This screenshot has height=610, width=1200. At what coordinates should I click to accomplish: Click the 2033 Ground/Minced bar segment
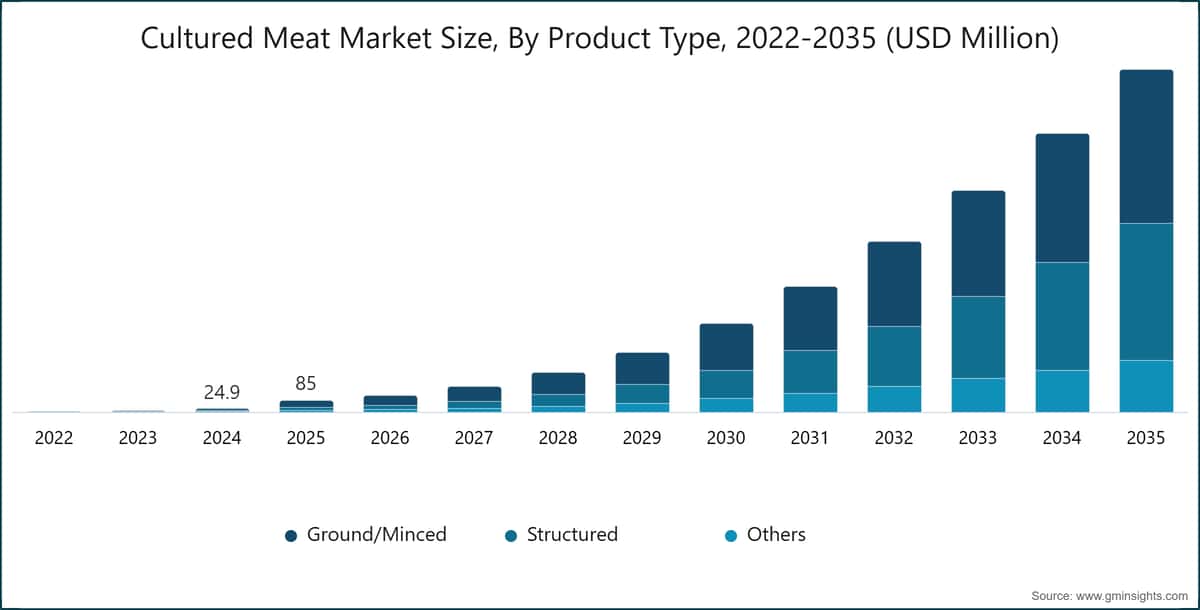coord(978,244)
